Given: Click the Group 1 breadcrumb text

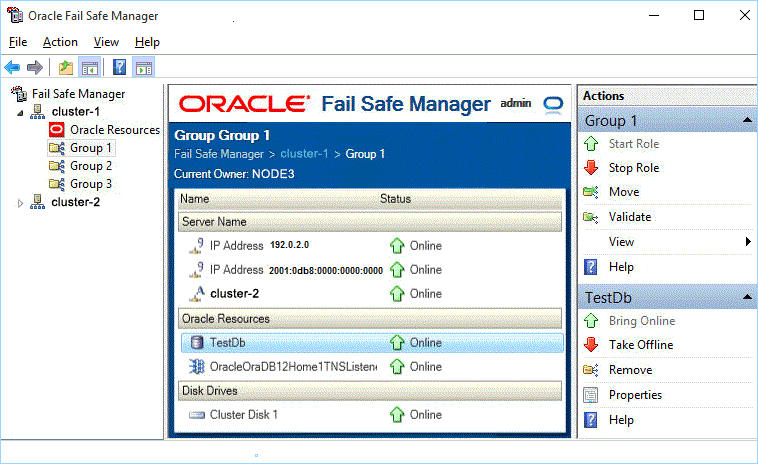Looking at the screenshot, I should click(365, 154).
